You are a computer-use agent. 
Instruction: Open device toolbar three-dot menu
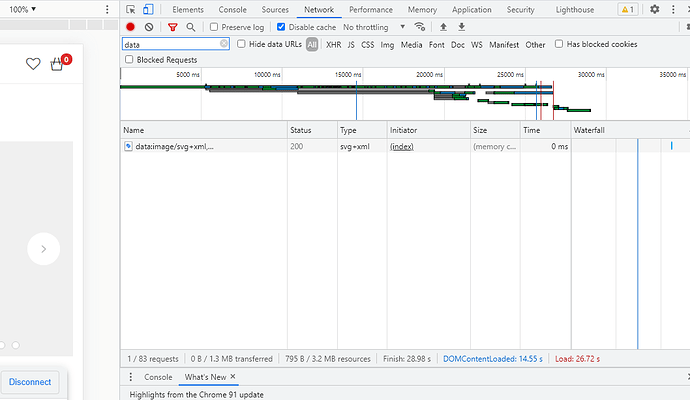(107, 9)
